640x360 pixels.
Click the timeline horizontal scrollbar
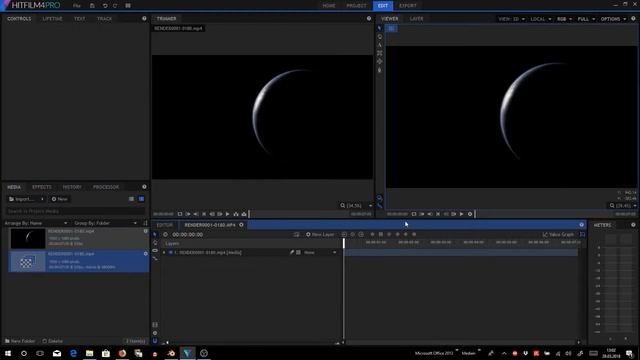pyautogui.click(x=462, y=342)
